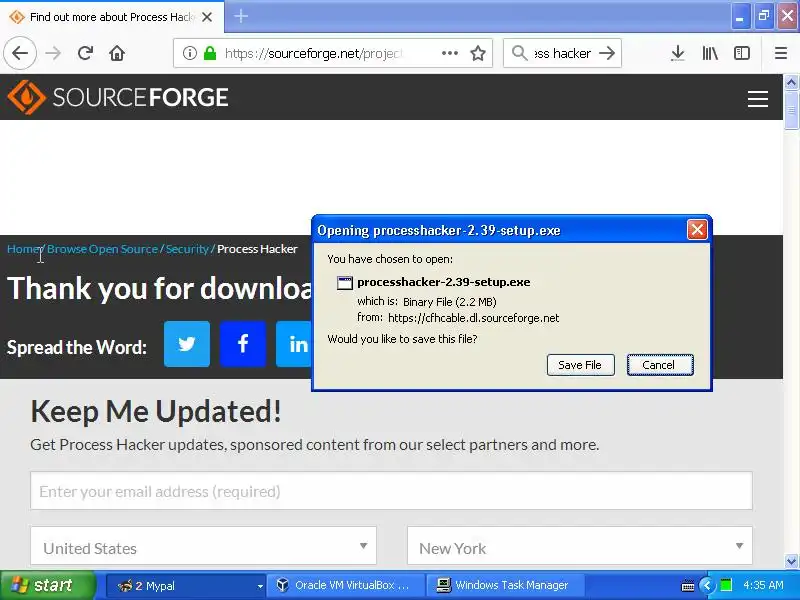Click the scrollbar up arrow
The height and width of the screenshot is (600, 800).
click(791, 82)
